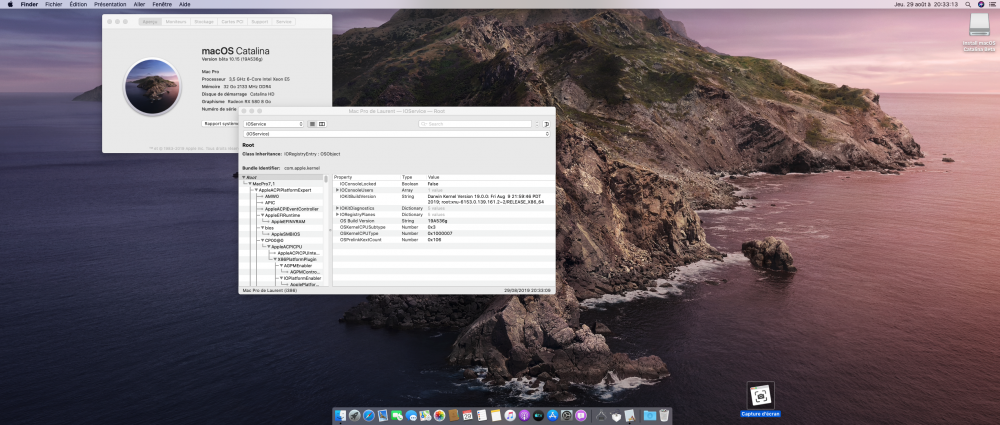
Task: Open Spotlight search magnifier in menu bar
Action: (967, 4)
